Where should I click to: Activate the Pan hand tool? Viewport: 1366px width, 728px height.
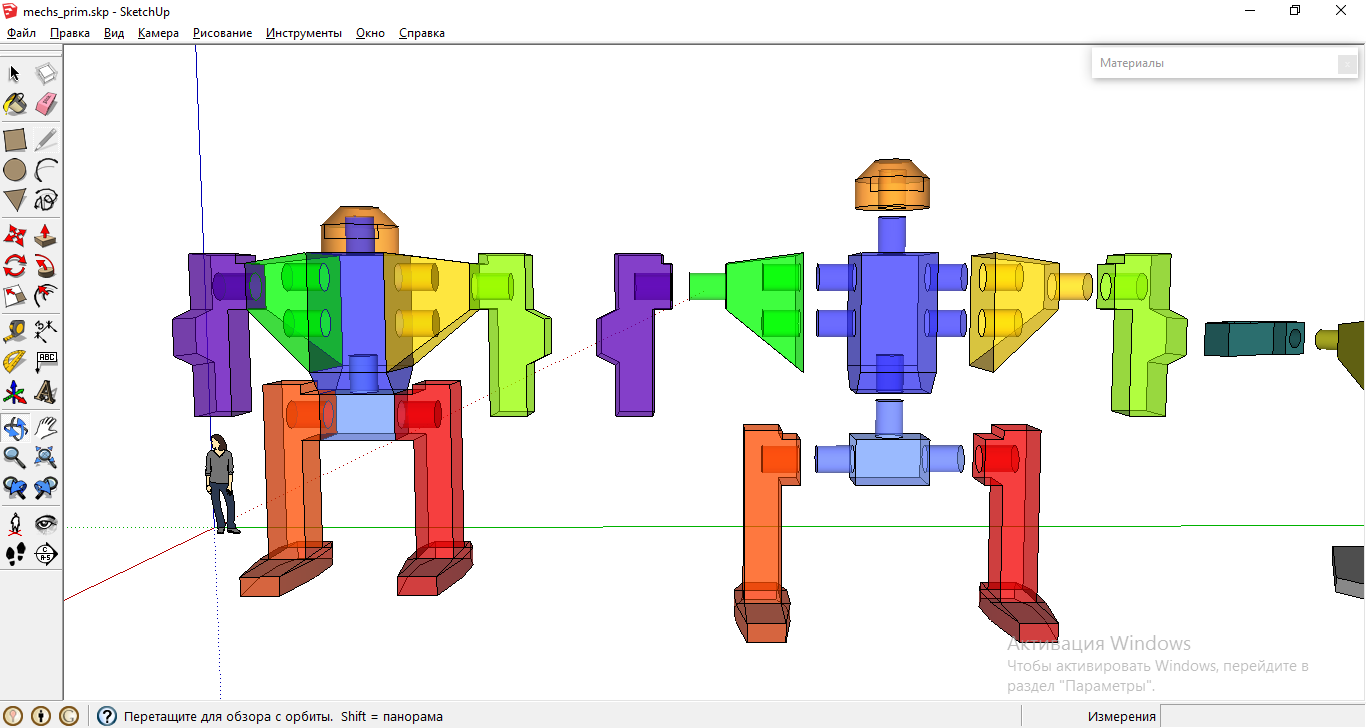coord(46,428)
